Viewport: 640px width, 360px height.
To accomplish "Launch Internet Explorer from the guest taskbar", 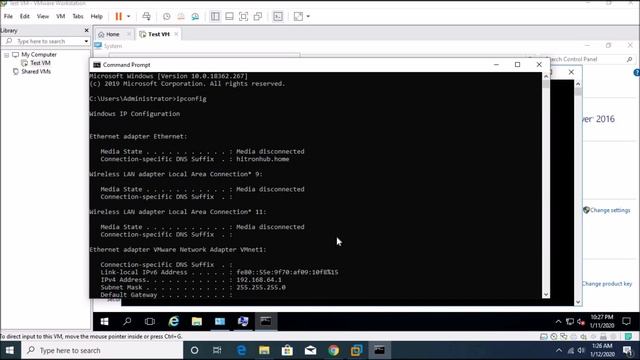I will point(174,322).
